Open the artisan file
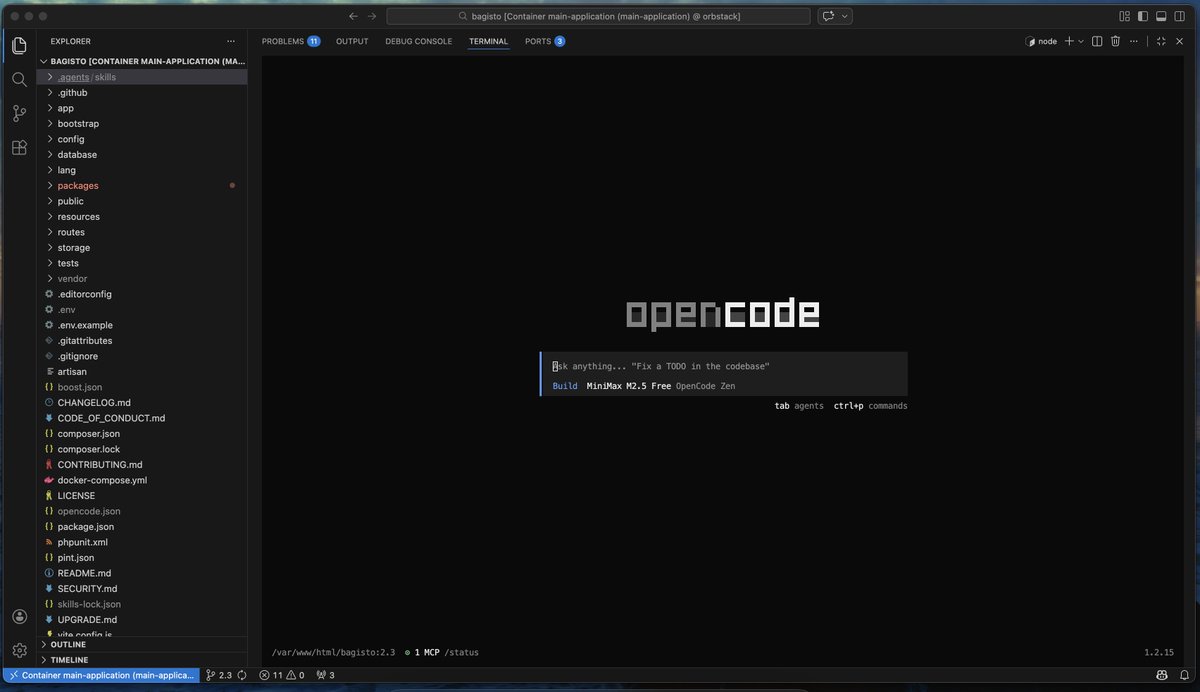 [x=142, y=371]
